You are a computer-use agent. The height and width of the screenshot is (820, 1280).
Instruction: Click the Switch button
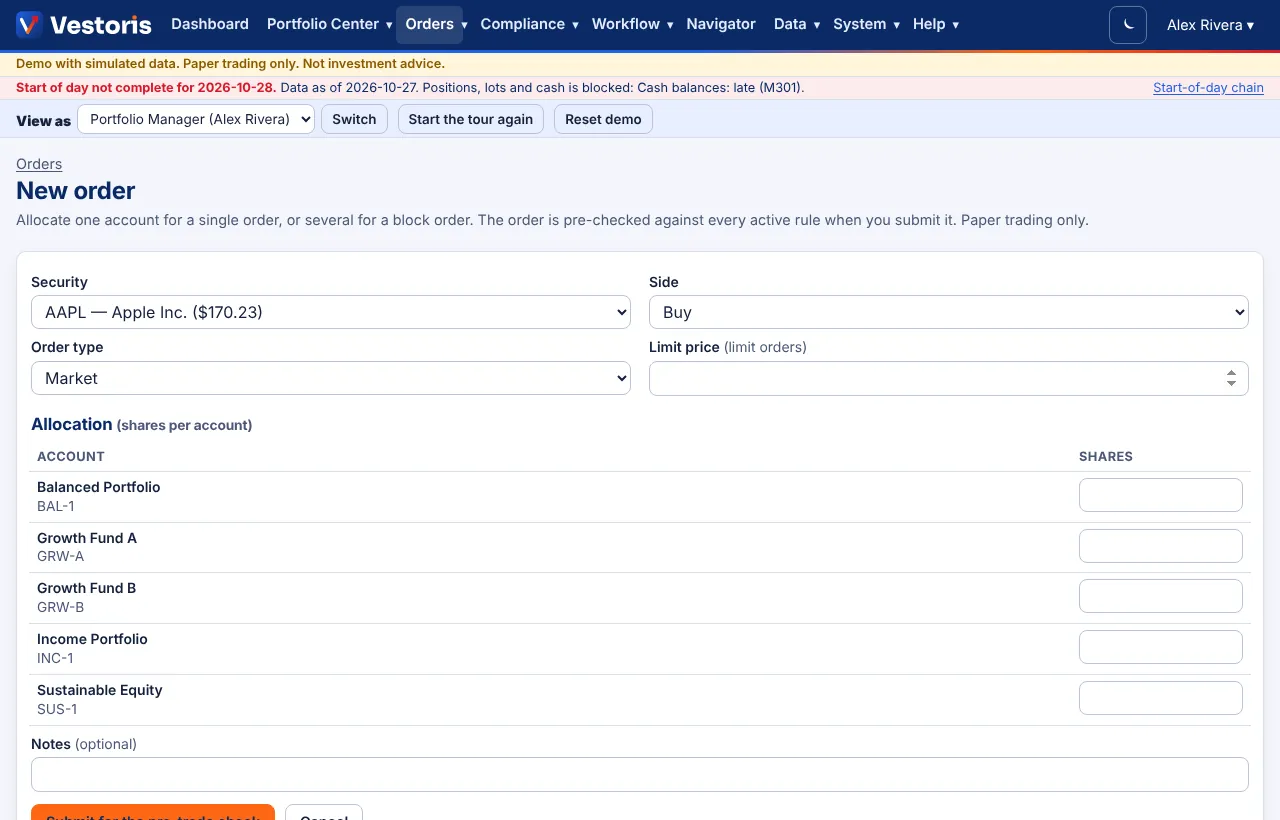(x=354, y=119)
